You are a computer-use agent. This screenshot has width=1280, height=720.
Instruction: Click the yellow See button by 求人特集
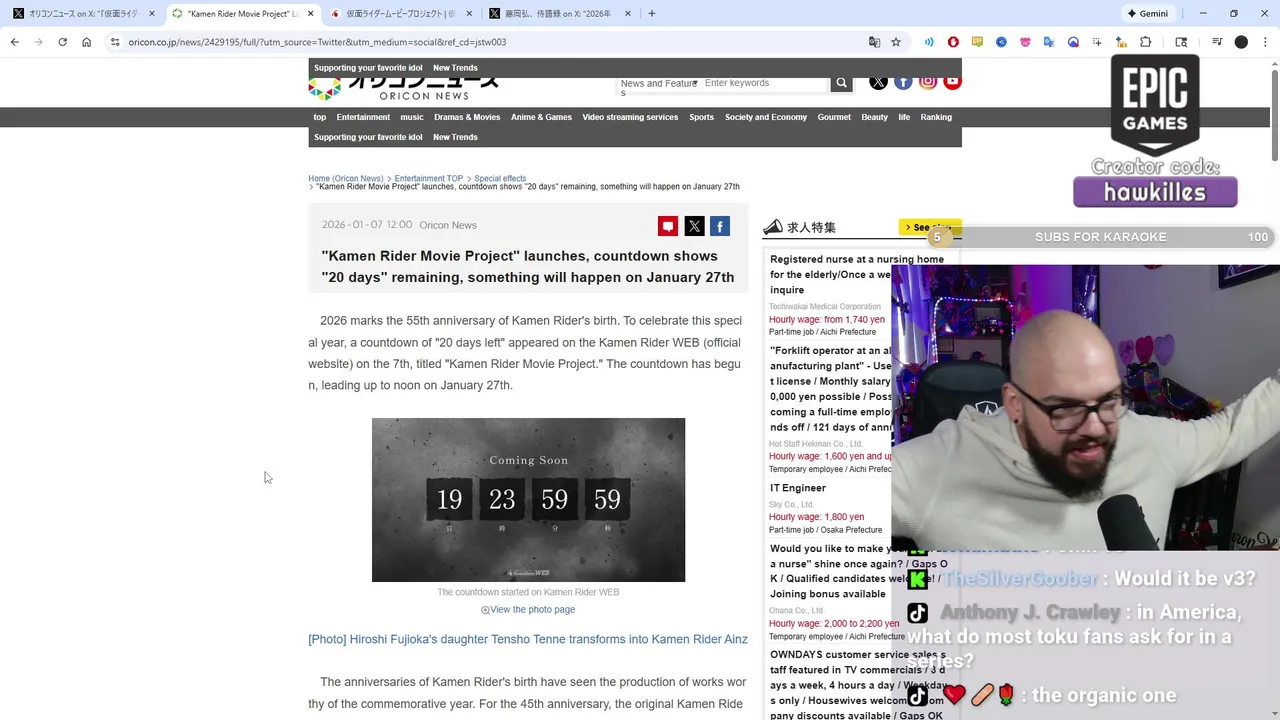[x=928, y=227]
